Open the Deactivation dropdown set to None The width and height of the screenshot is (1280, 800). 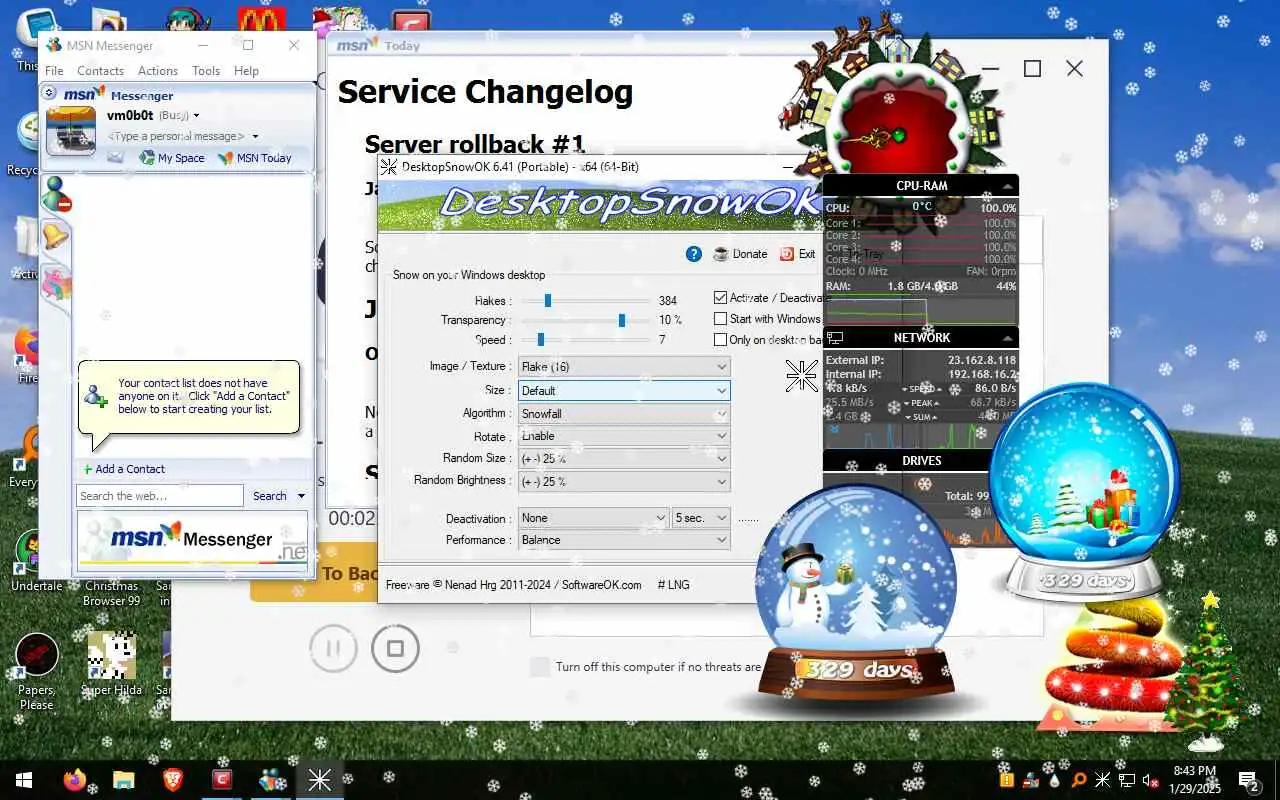coord(593,518)
